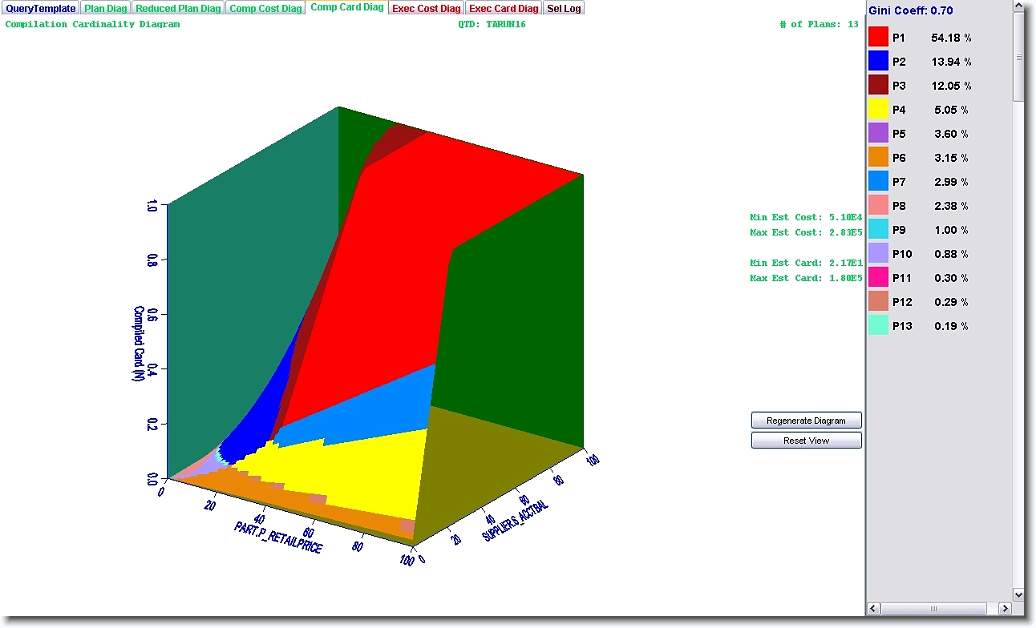Select the purple P5 plan swatch
Screen dimensions: 1036x628
point(878,133)
